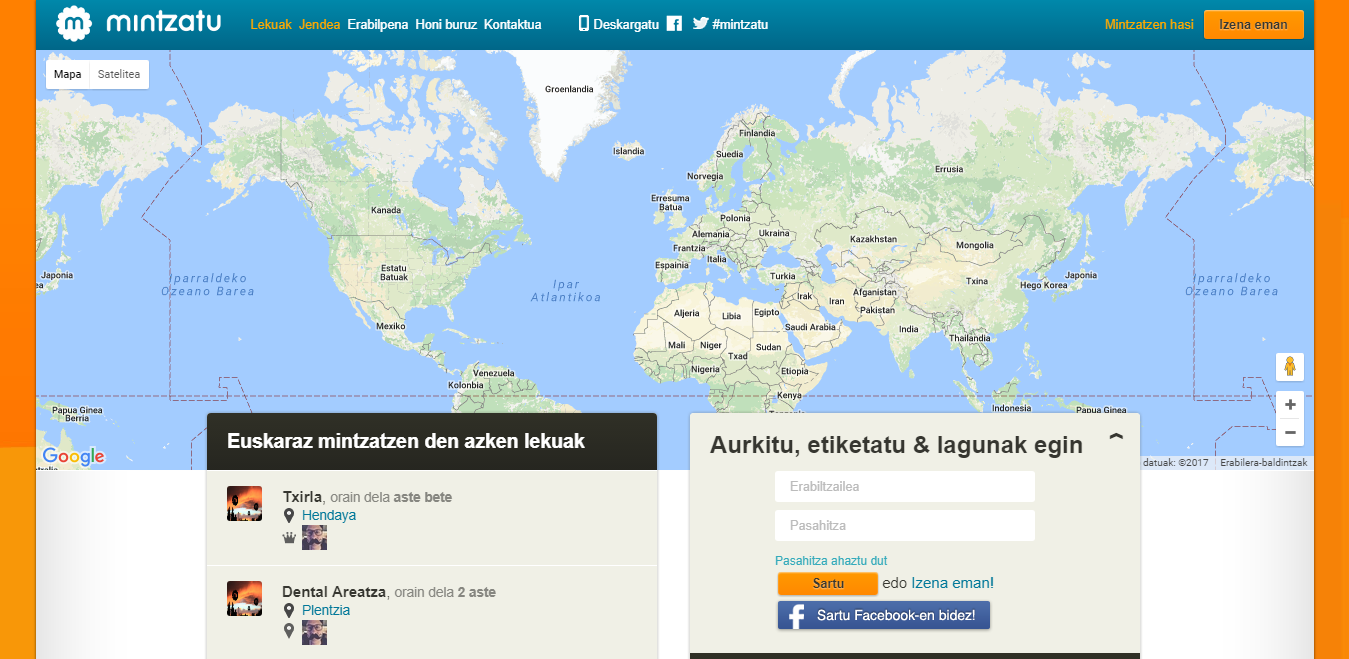Viewport: 1349px width, 659px height.
Task: Open the Twitter #mintzatu link
Action: pyautogui.click(x=730, y=25)
